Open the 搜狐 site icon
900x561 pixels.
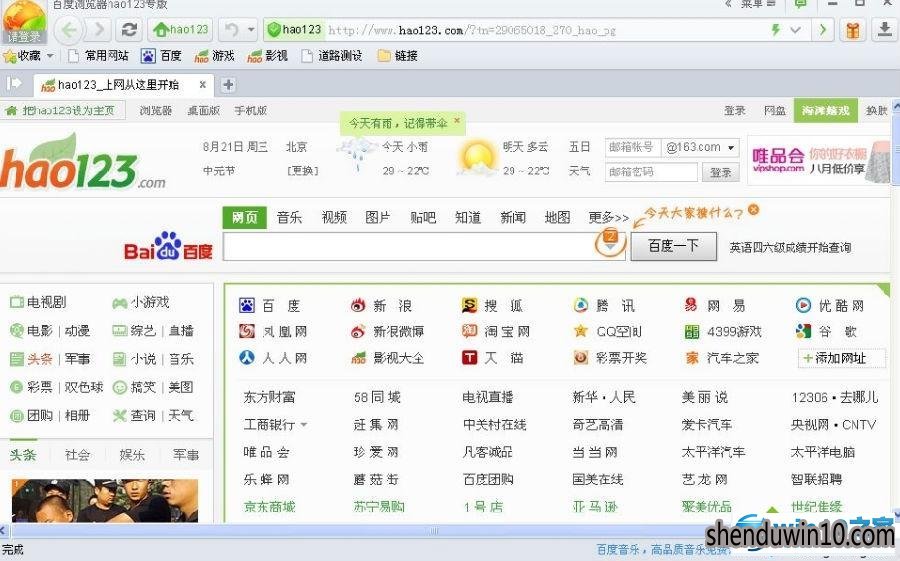[x=469, y=305]
